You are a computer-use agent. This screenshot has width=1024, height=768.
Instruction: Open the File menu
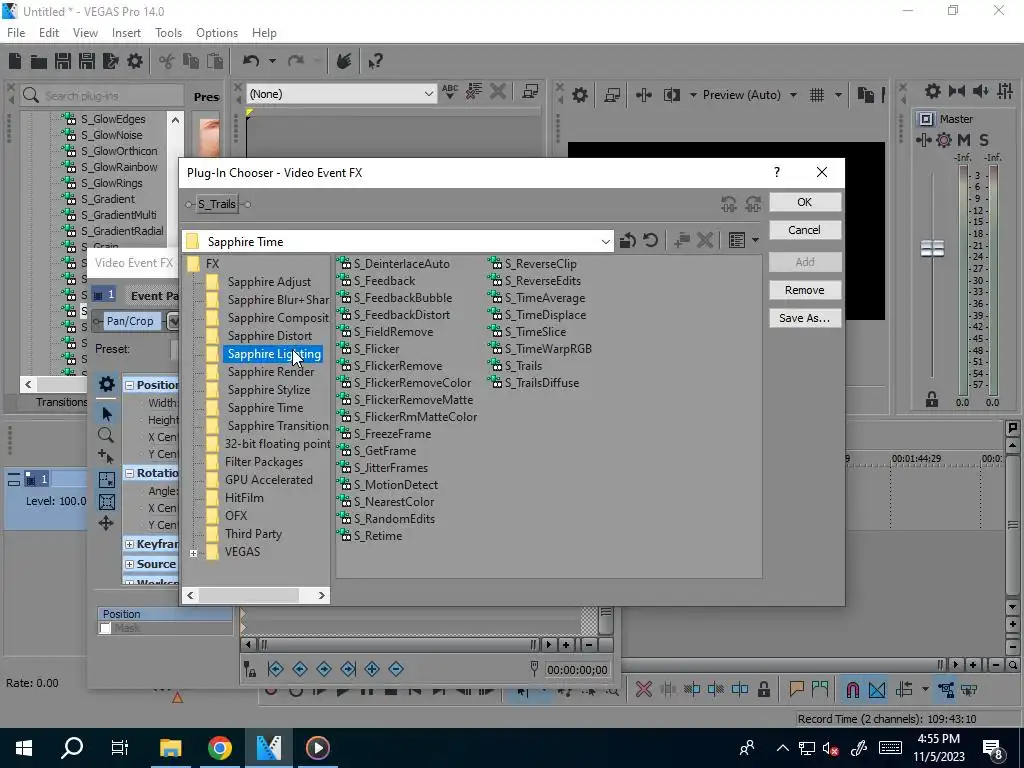[16, 33]
